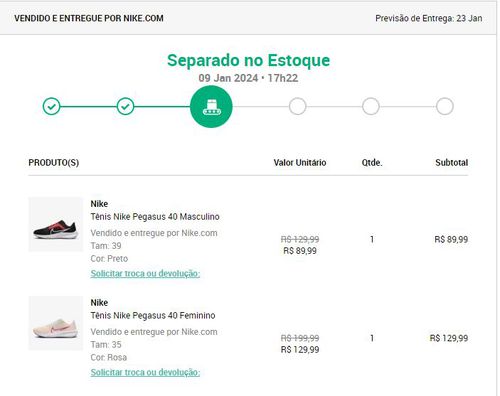Click the Qtde. column header

pos(372,163)
